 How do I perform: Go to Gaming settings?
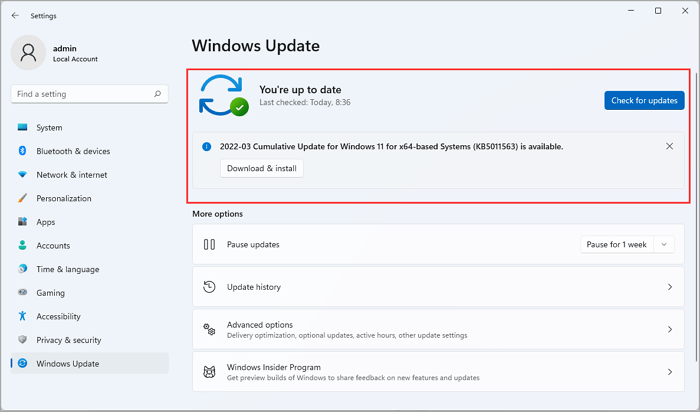(90, 293)
